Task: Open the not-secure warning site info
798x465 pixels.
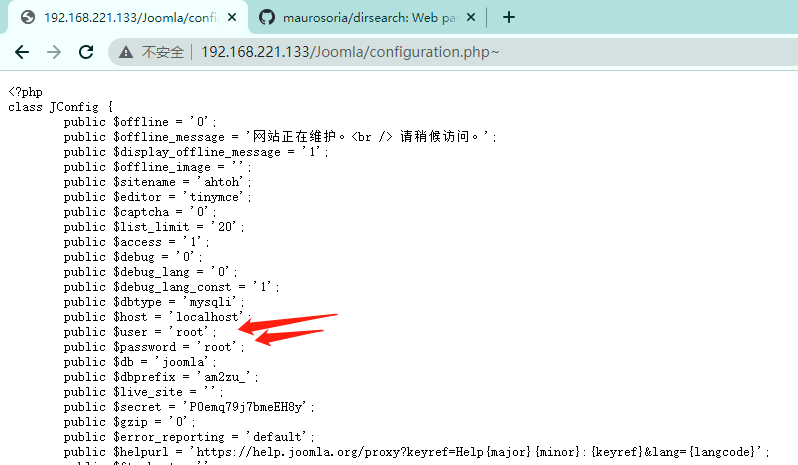Action: [126, 52]
